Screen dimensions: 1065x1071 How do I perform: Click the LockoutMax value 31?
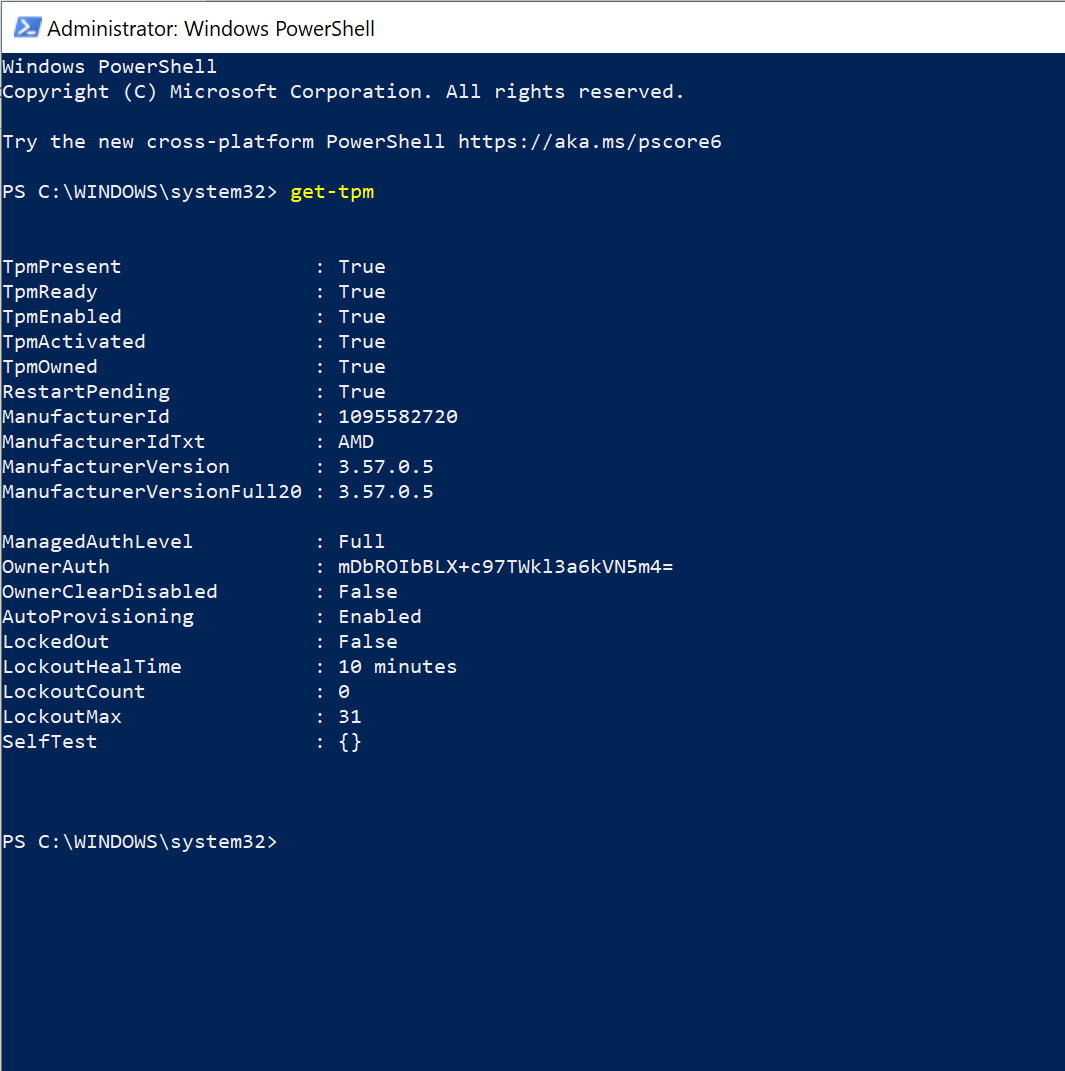[350, 717]
